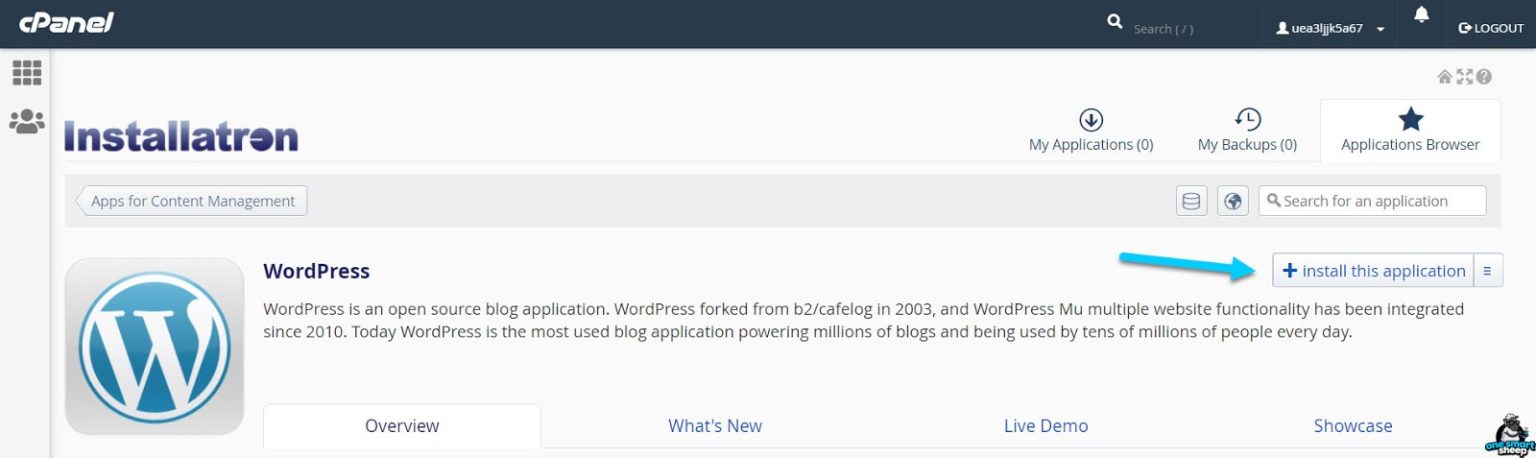Open the Live Demo tab
The height and width of the screenshot is (458, 1536).
[1046, 426]
